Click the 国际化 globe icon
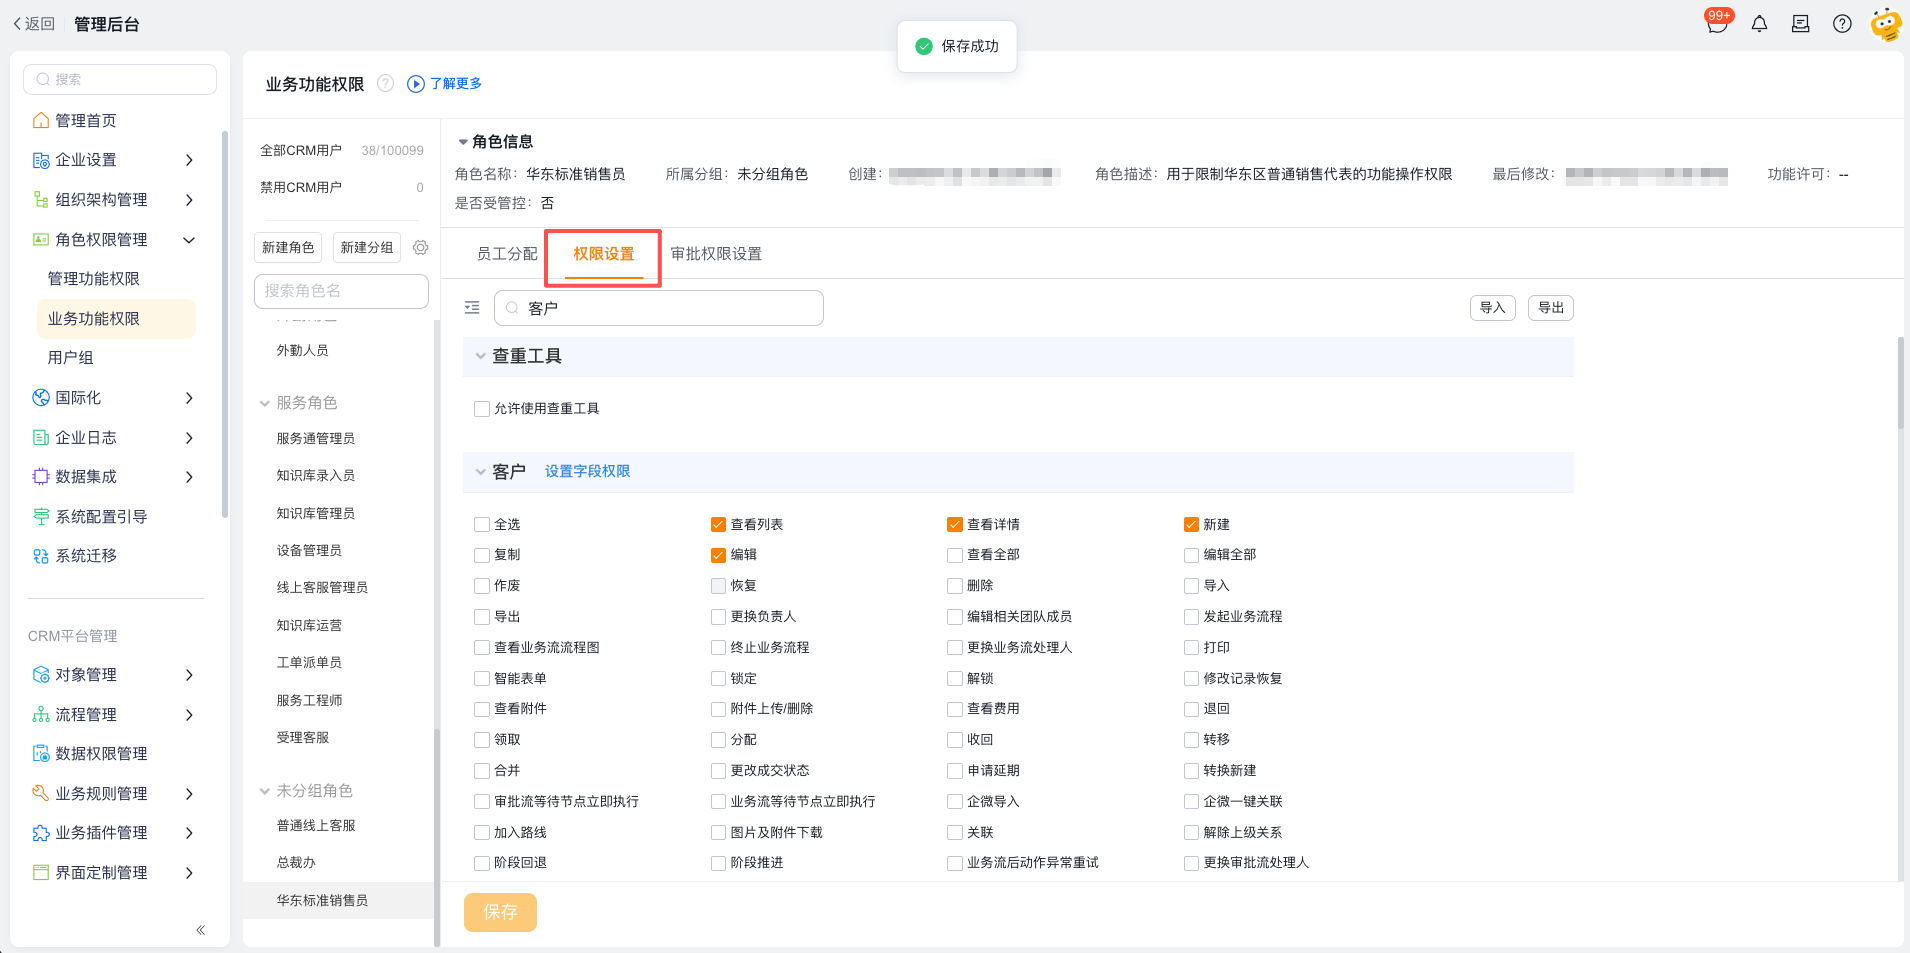This screenshot has width=1910, height=953. (41, 398)
